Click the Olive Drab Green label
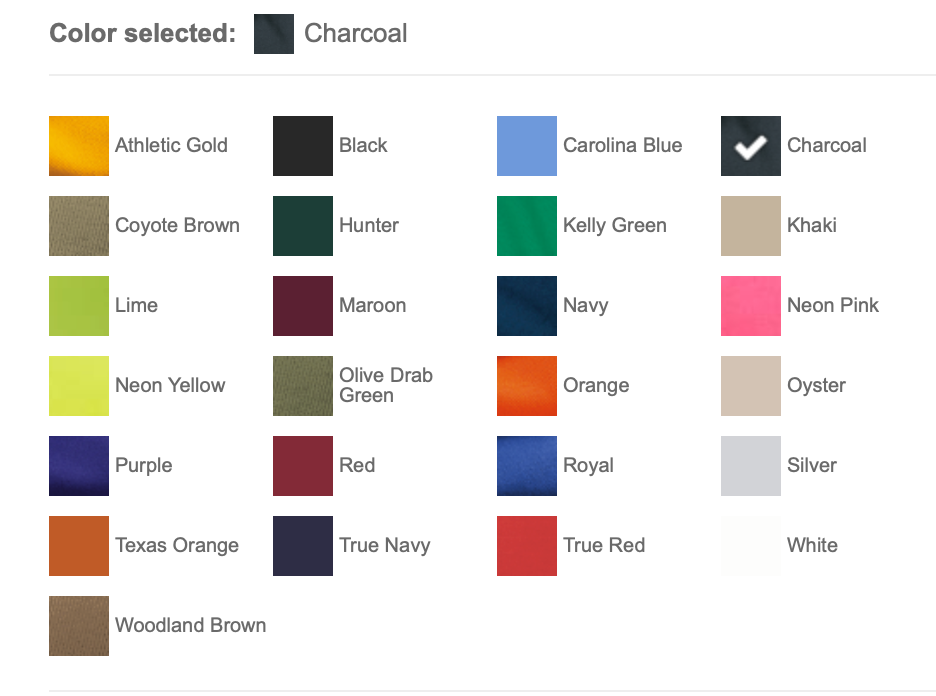Image resolution: width=936 pixels, height=696 pixels. tap(385, 385)
